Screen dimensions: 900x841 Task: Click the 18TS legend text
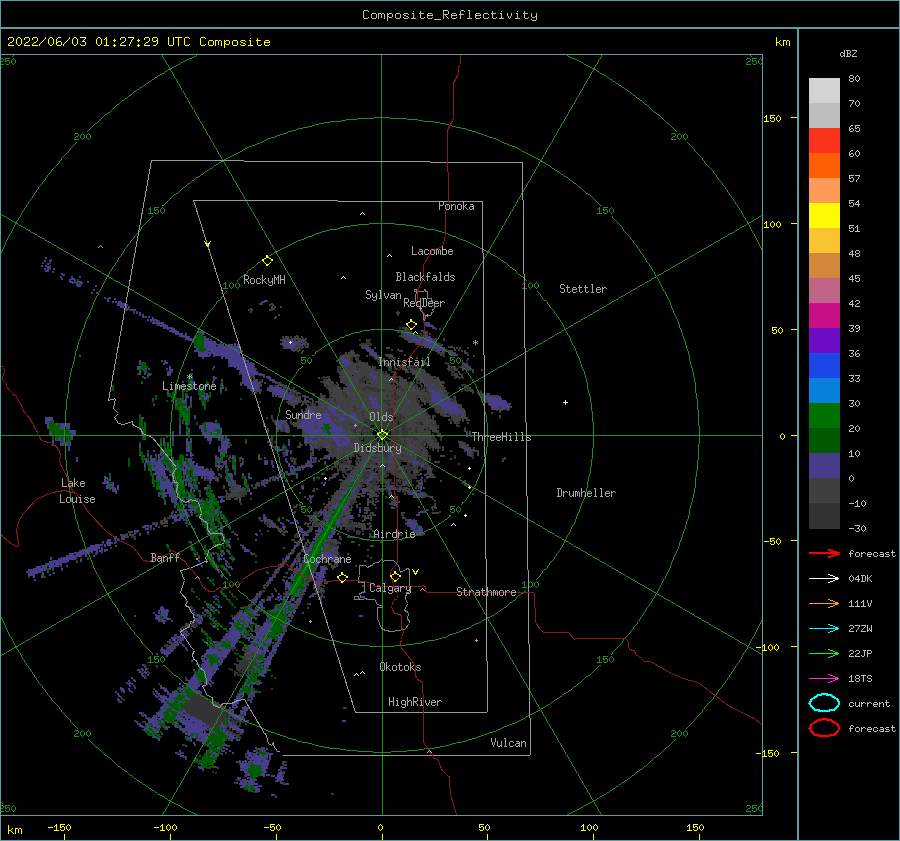pyautogui.click(x=860, y=679)
